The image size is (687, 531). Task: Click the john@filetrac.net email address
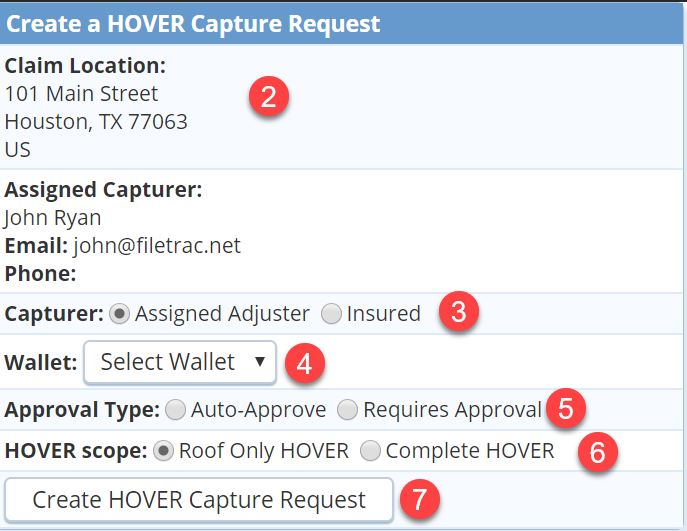(x=157, y=245)
